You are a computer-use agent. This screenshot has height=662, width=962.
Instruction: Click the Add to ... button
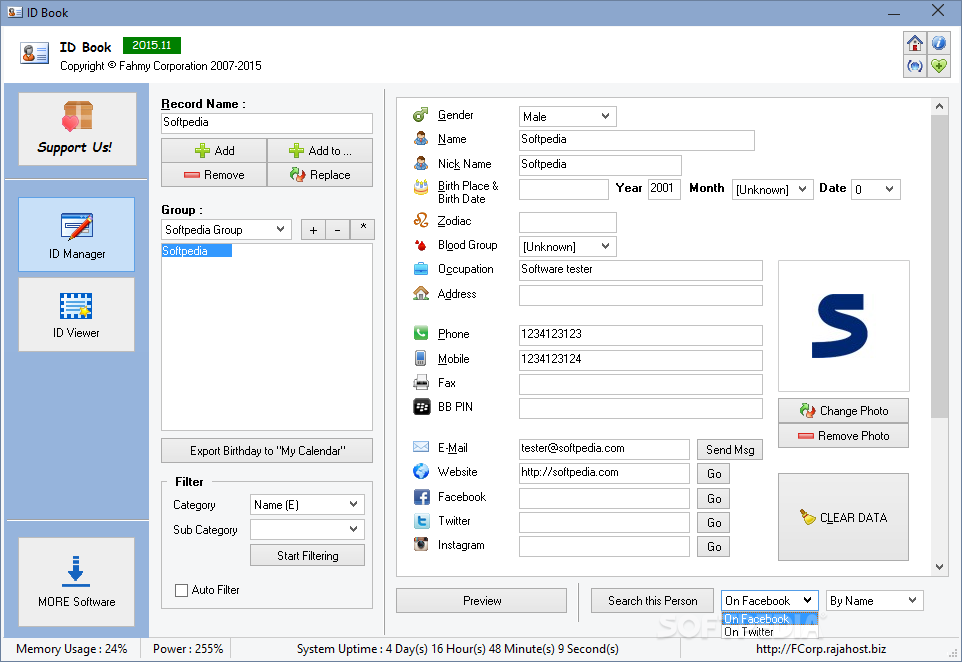320,150
